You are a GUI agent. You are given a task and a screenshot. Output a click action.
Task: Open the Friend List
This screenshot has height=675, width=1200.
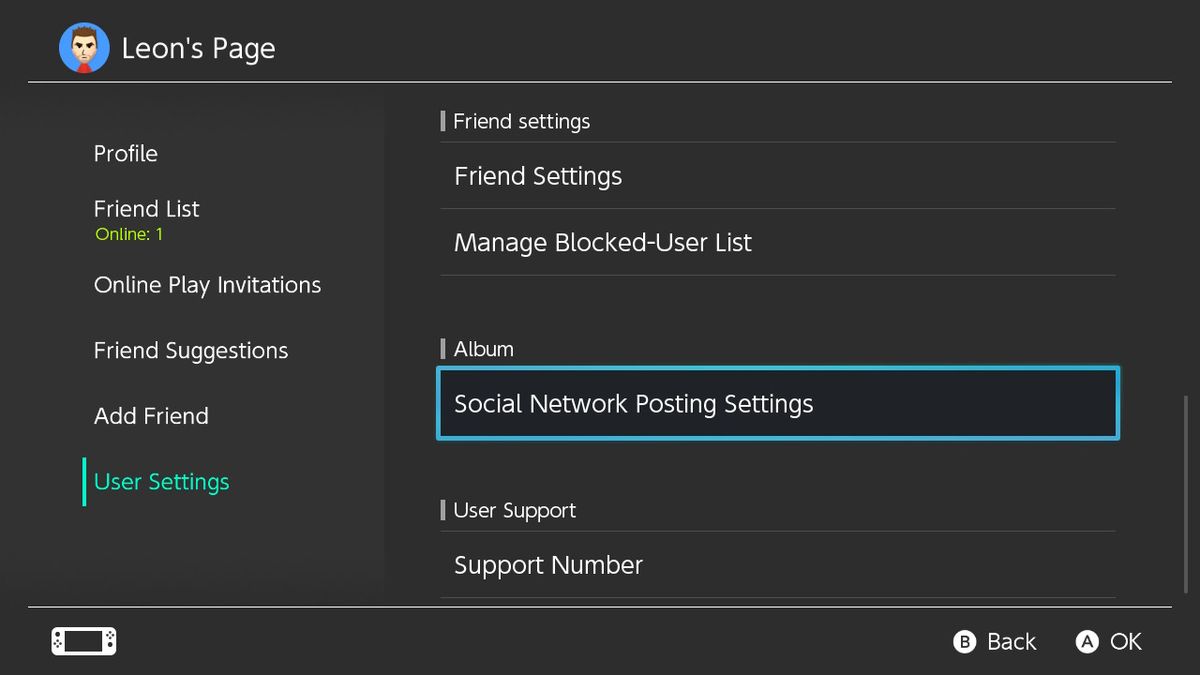[146, 209]
